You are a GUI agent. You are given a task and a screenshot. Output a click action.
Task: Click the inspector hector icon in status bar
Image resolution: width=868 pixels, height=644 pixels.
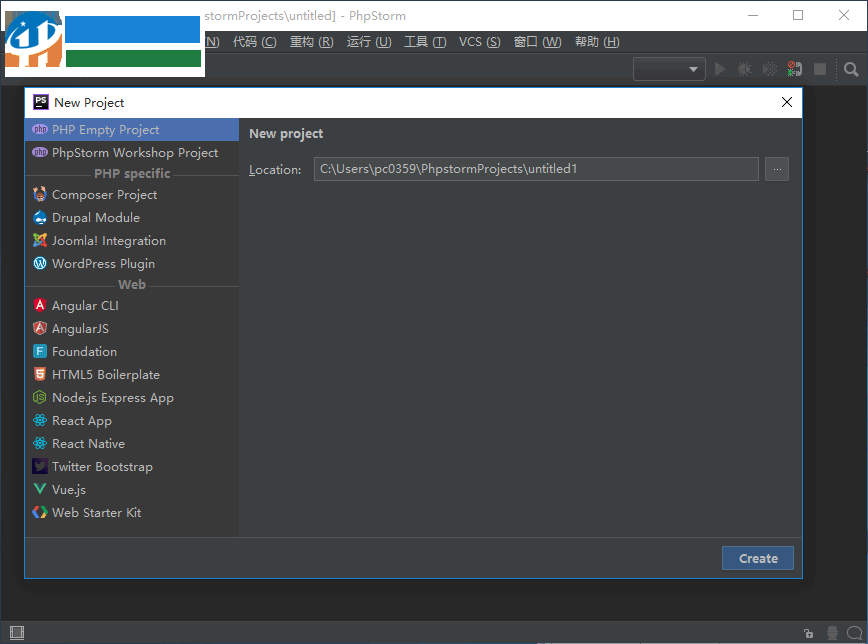tap(832, 632)
